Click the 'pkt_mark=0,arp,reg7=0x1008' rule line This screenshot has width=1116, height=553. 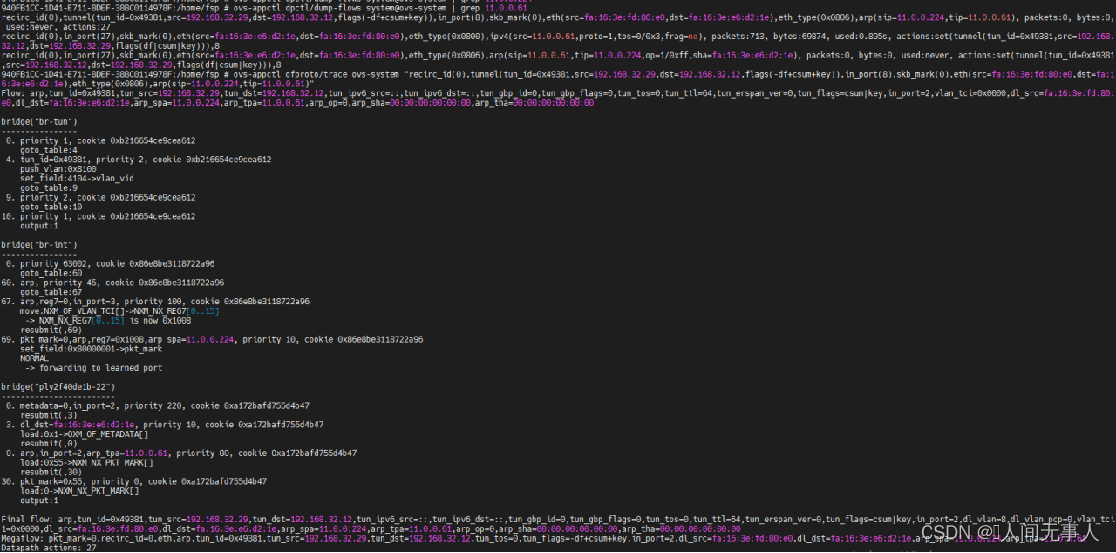214,339
